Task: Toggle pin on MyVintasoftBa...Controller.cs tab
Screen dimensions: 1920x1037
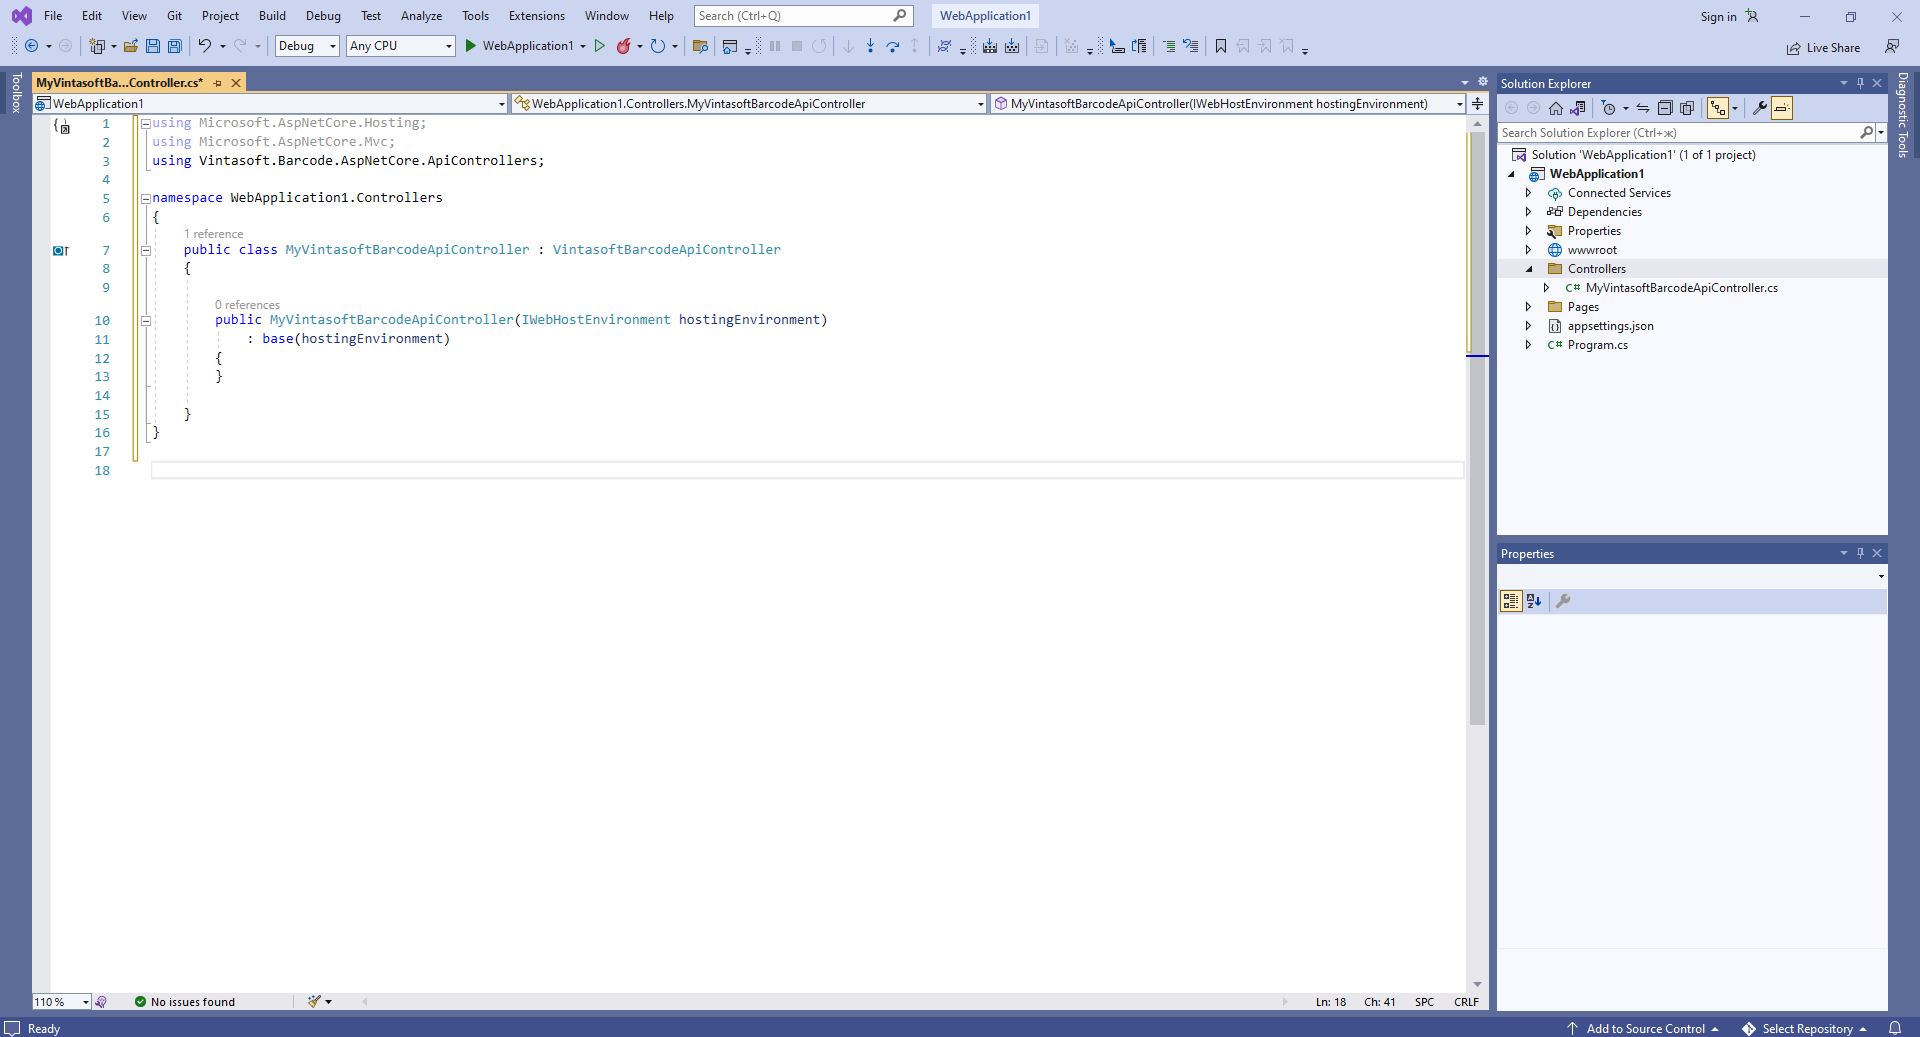Action: (x=218, y=83)
